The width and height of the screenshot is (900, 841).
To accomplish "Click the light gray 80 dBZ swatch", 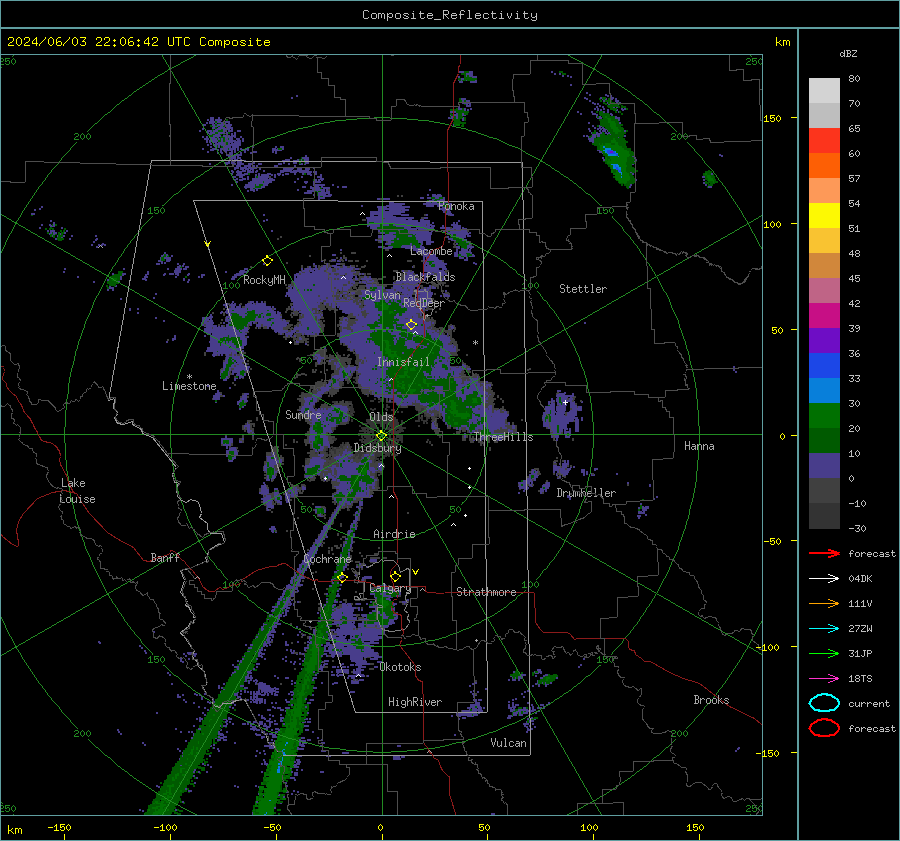I will [x=824, y=91].
